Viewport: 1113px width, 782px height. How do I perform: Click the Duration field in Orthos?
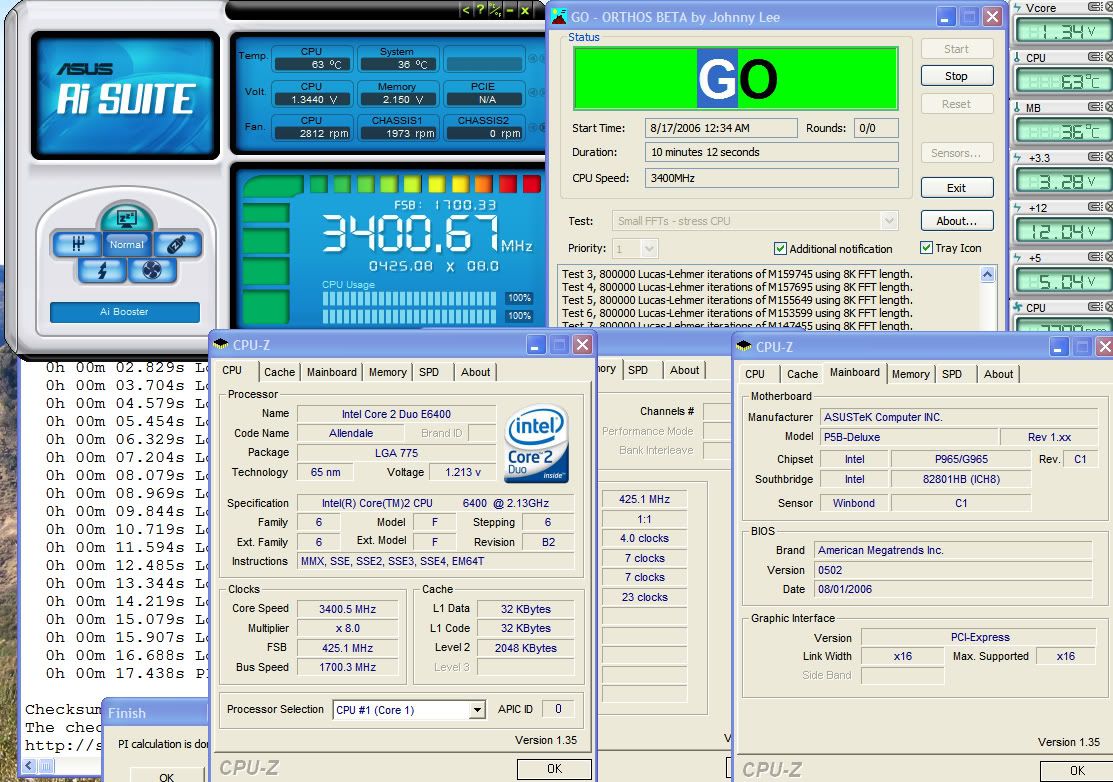772,152
